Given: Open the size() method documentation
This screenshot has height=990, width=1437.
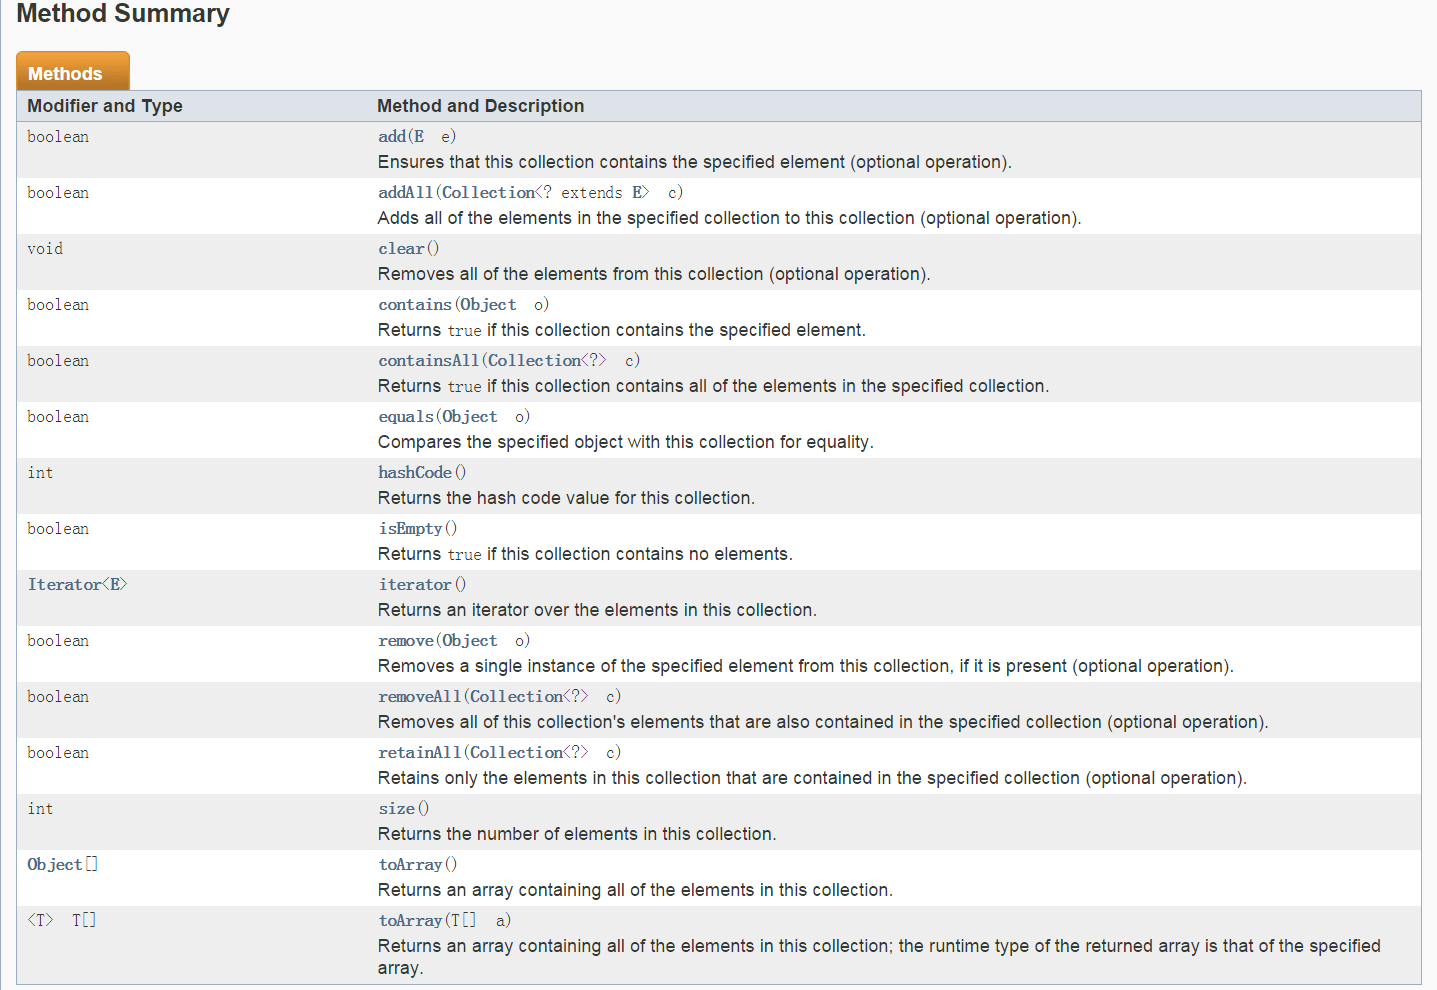Looking at the screenshot, I should pyautogui.click(x=396, y=808).
